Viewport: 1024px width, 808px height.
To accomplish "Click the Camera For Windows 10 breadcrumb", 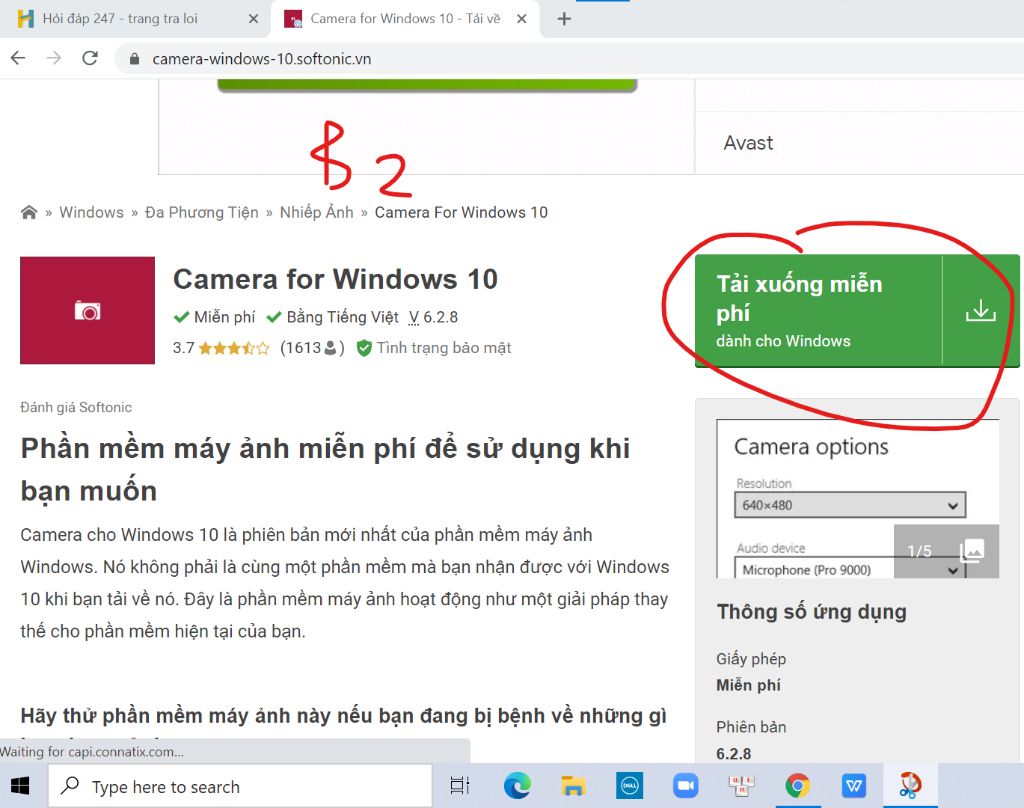I will pos(461,212).
